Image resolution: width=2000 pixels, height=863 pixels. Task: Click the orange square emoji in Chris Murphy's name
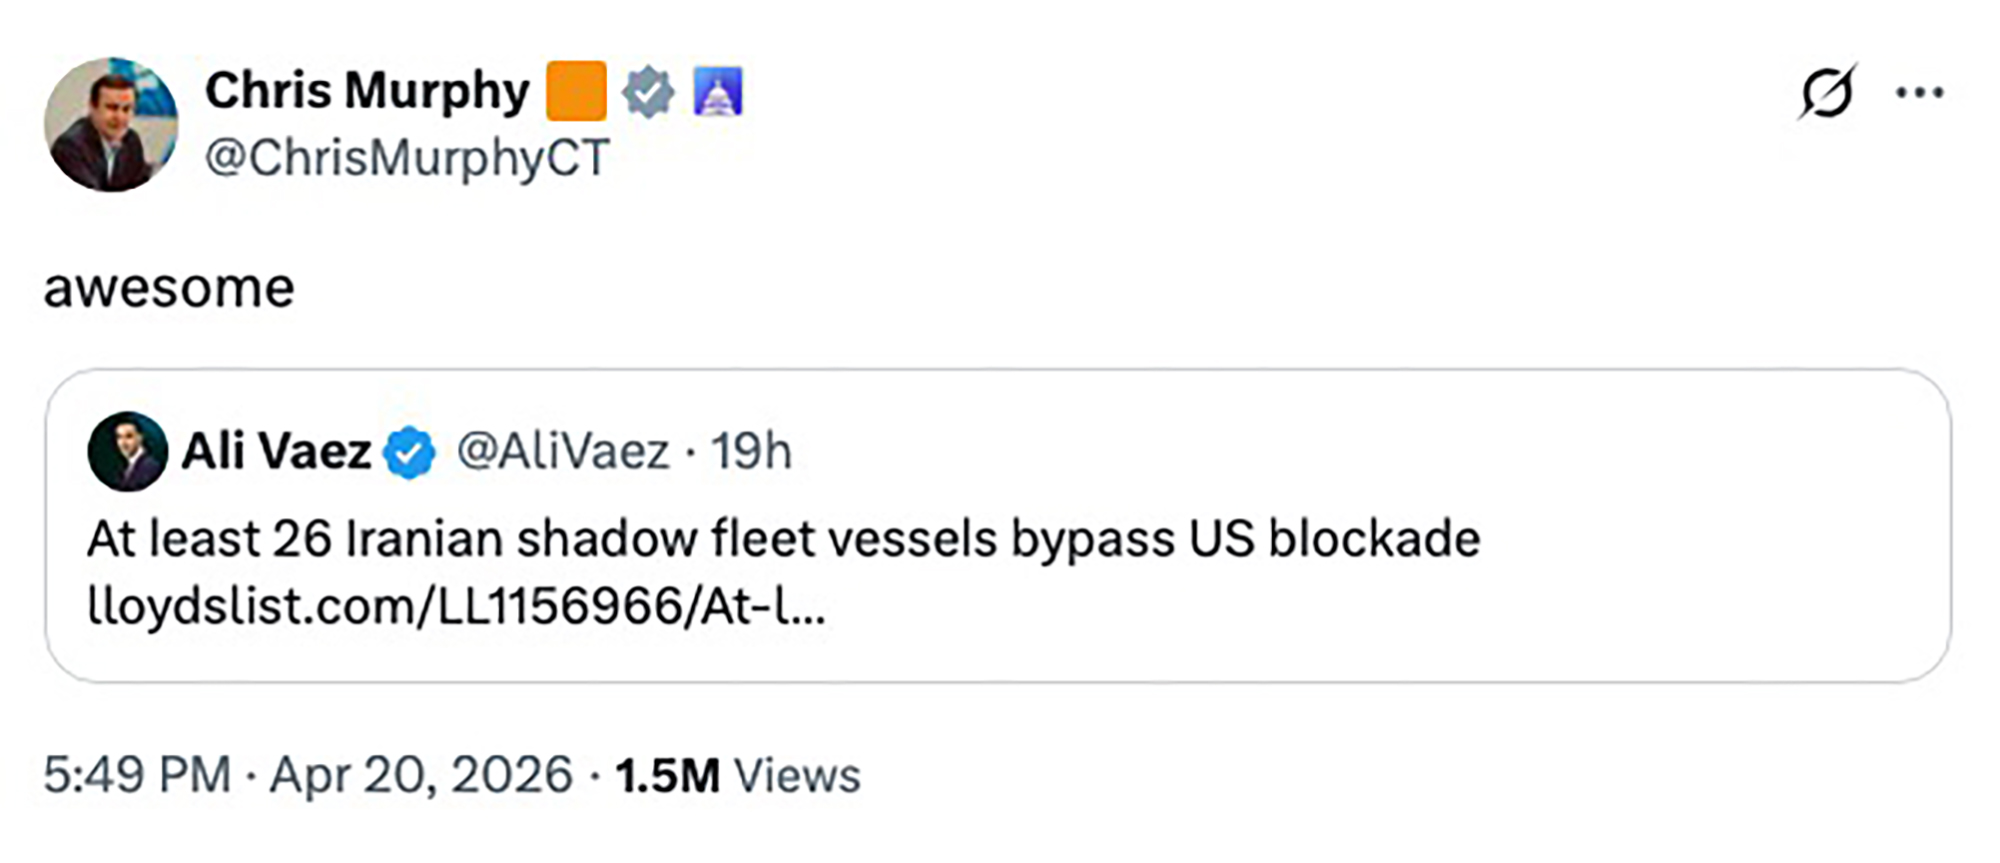pyautogui.click(x=578, y=90)
